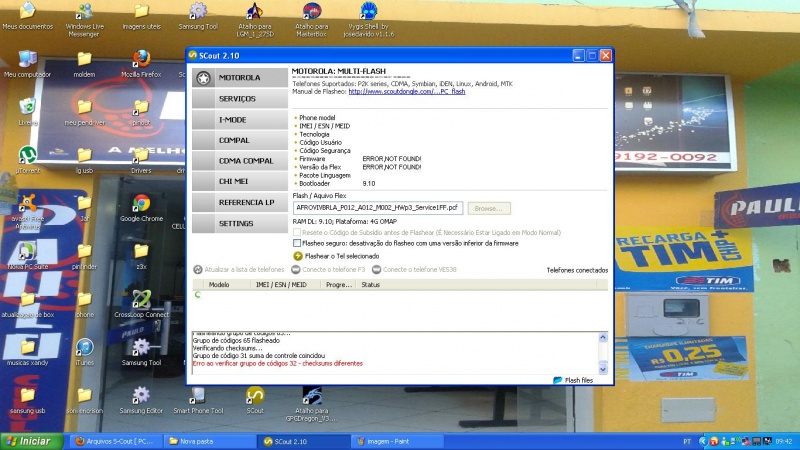Open Atalho para LGM_1_275D shortcut
This screenshot has width=800, height=450.
coord(255,20)
